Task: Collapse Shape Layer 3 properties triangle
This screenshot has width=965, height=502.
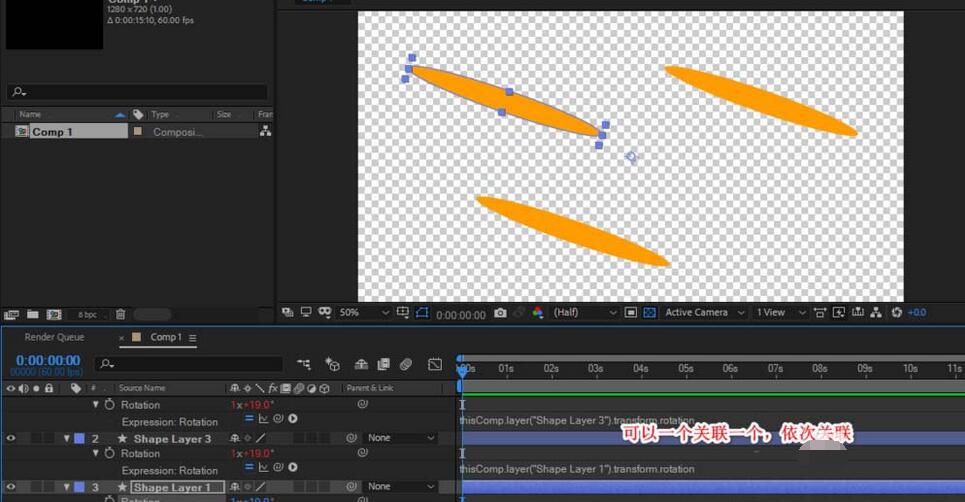Action: point(67,438)
